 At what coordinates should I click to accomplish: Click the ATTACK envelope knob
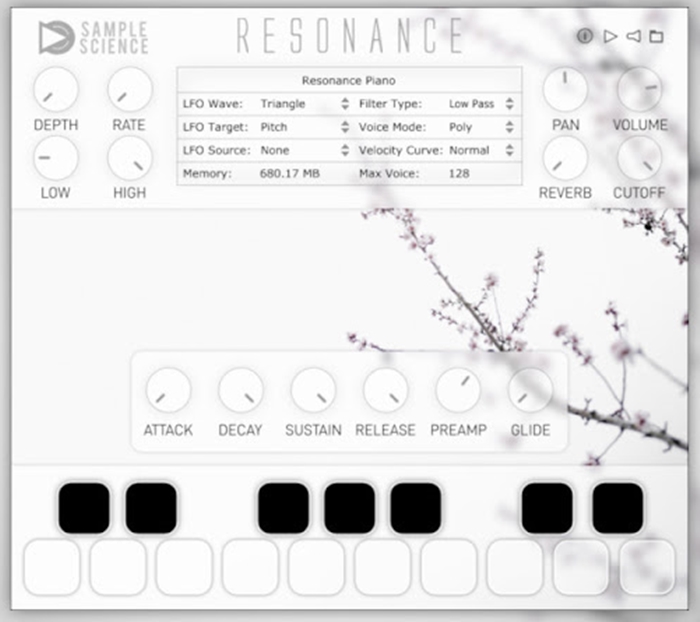click(168, 390)
